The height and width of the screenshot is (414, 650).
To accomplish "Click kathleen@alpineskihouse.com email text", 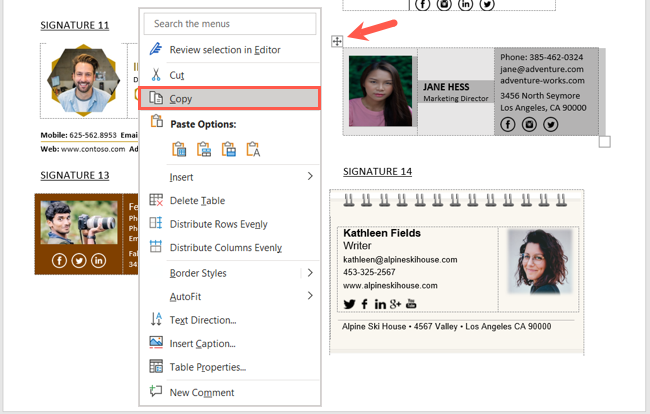I will tap(400, 260).
